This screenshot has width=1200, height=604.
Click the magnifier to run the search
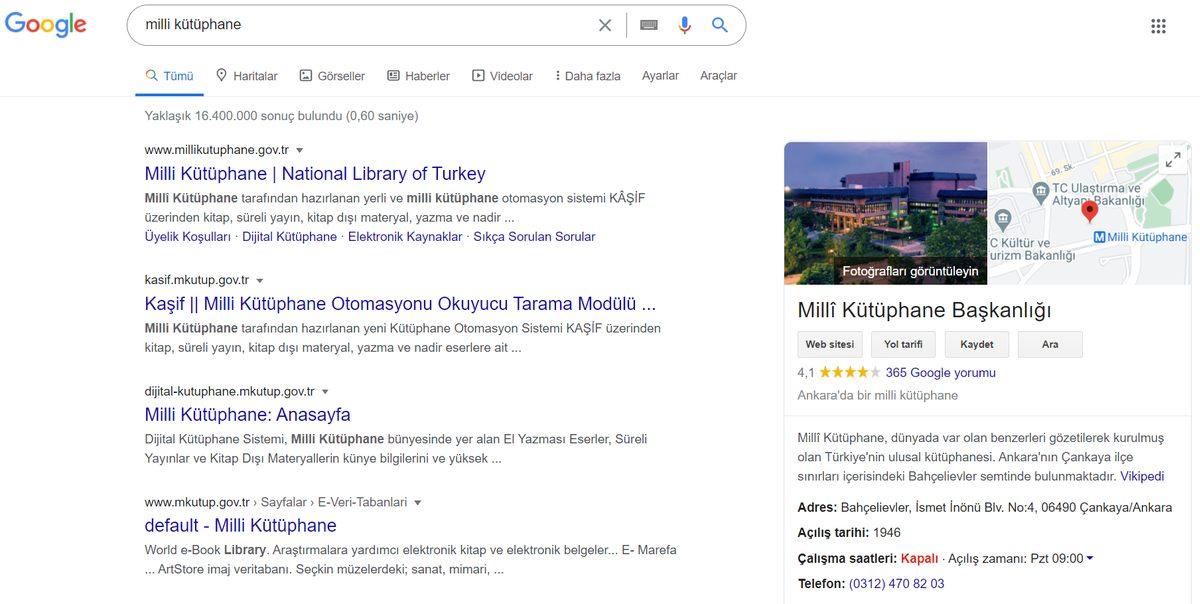(x=719, y=24)
